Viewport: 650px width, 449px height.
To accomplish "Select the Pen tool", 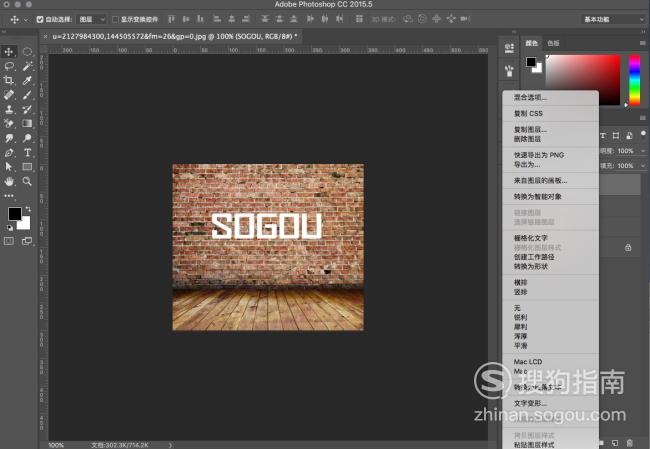I will pyautogui.click(x=9, y=153).
